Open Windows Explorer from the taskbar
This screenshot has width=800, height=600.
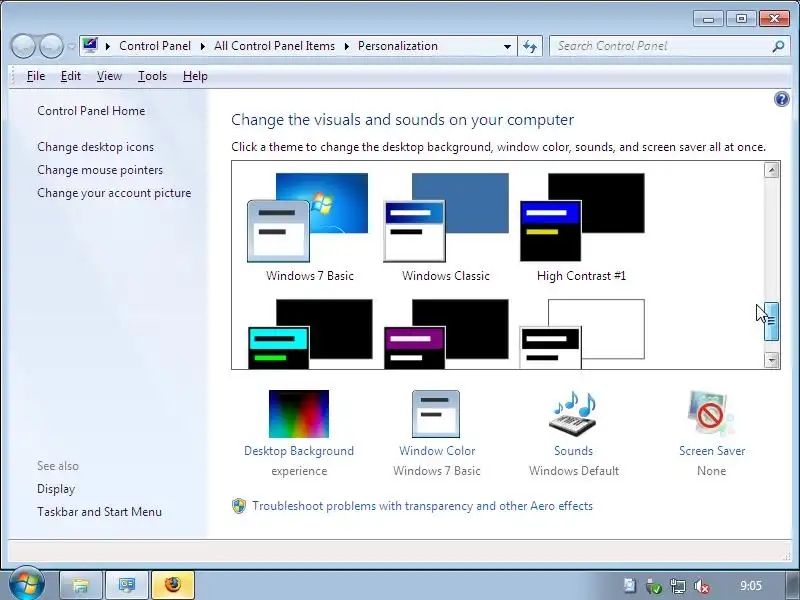(x=80, y=585)
